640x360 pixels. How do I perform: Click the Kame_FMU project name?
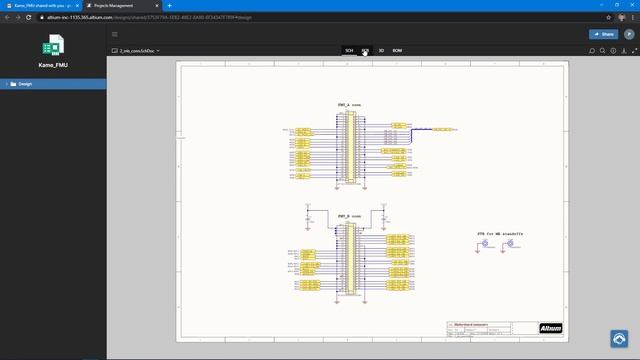(53, 65)
